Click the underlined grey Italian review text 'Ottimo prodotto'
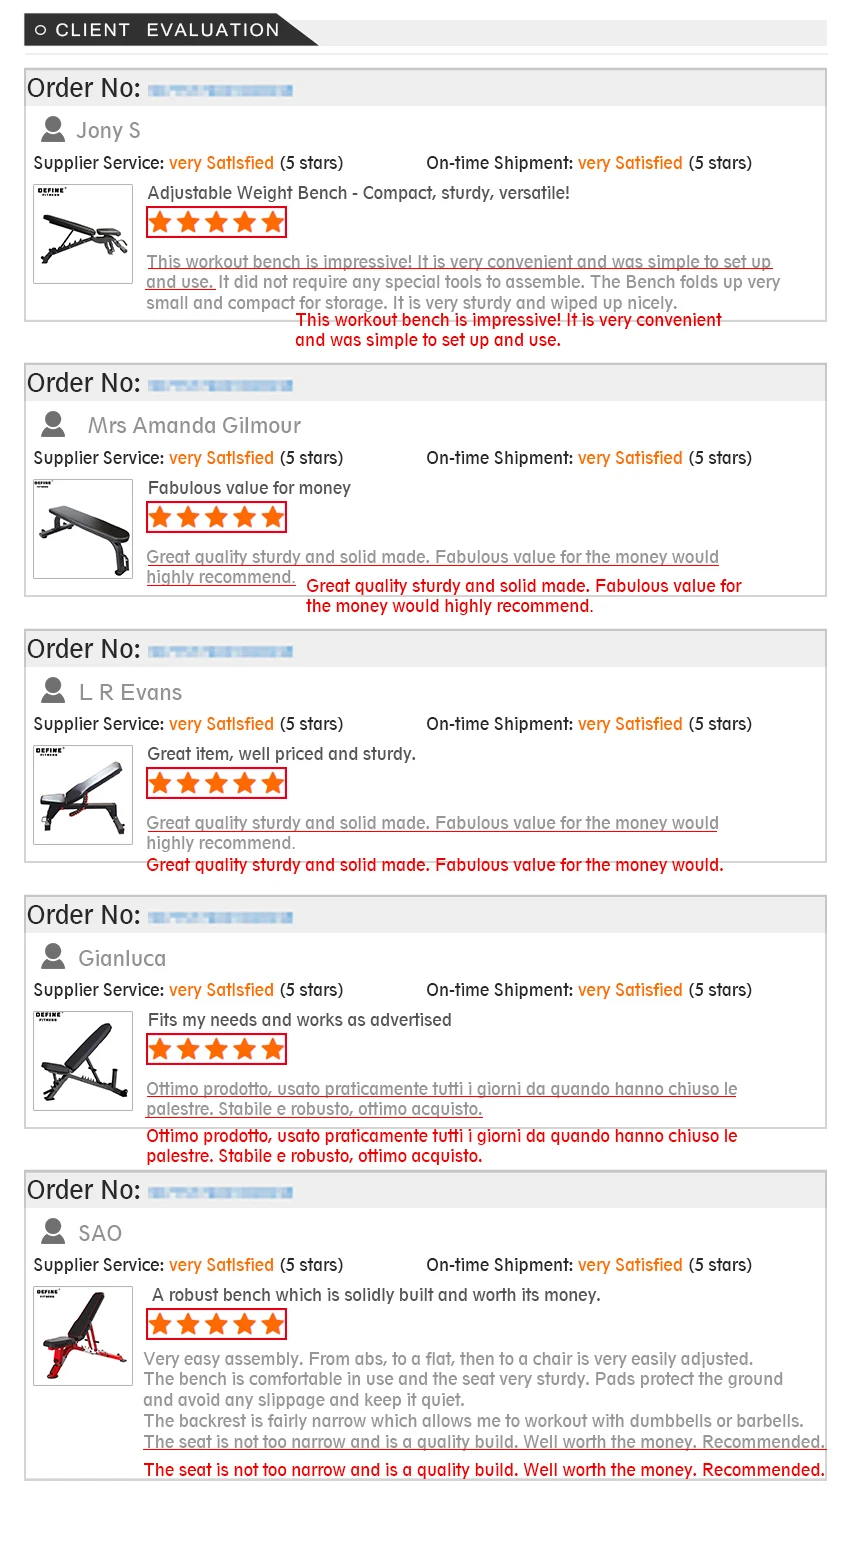 pyautogui.click(x=441, y=1099)
